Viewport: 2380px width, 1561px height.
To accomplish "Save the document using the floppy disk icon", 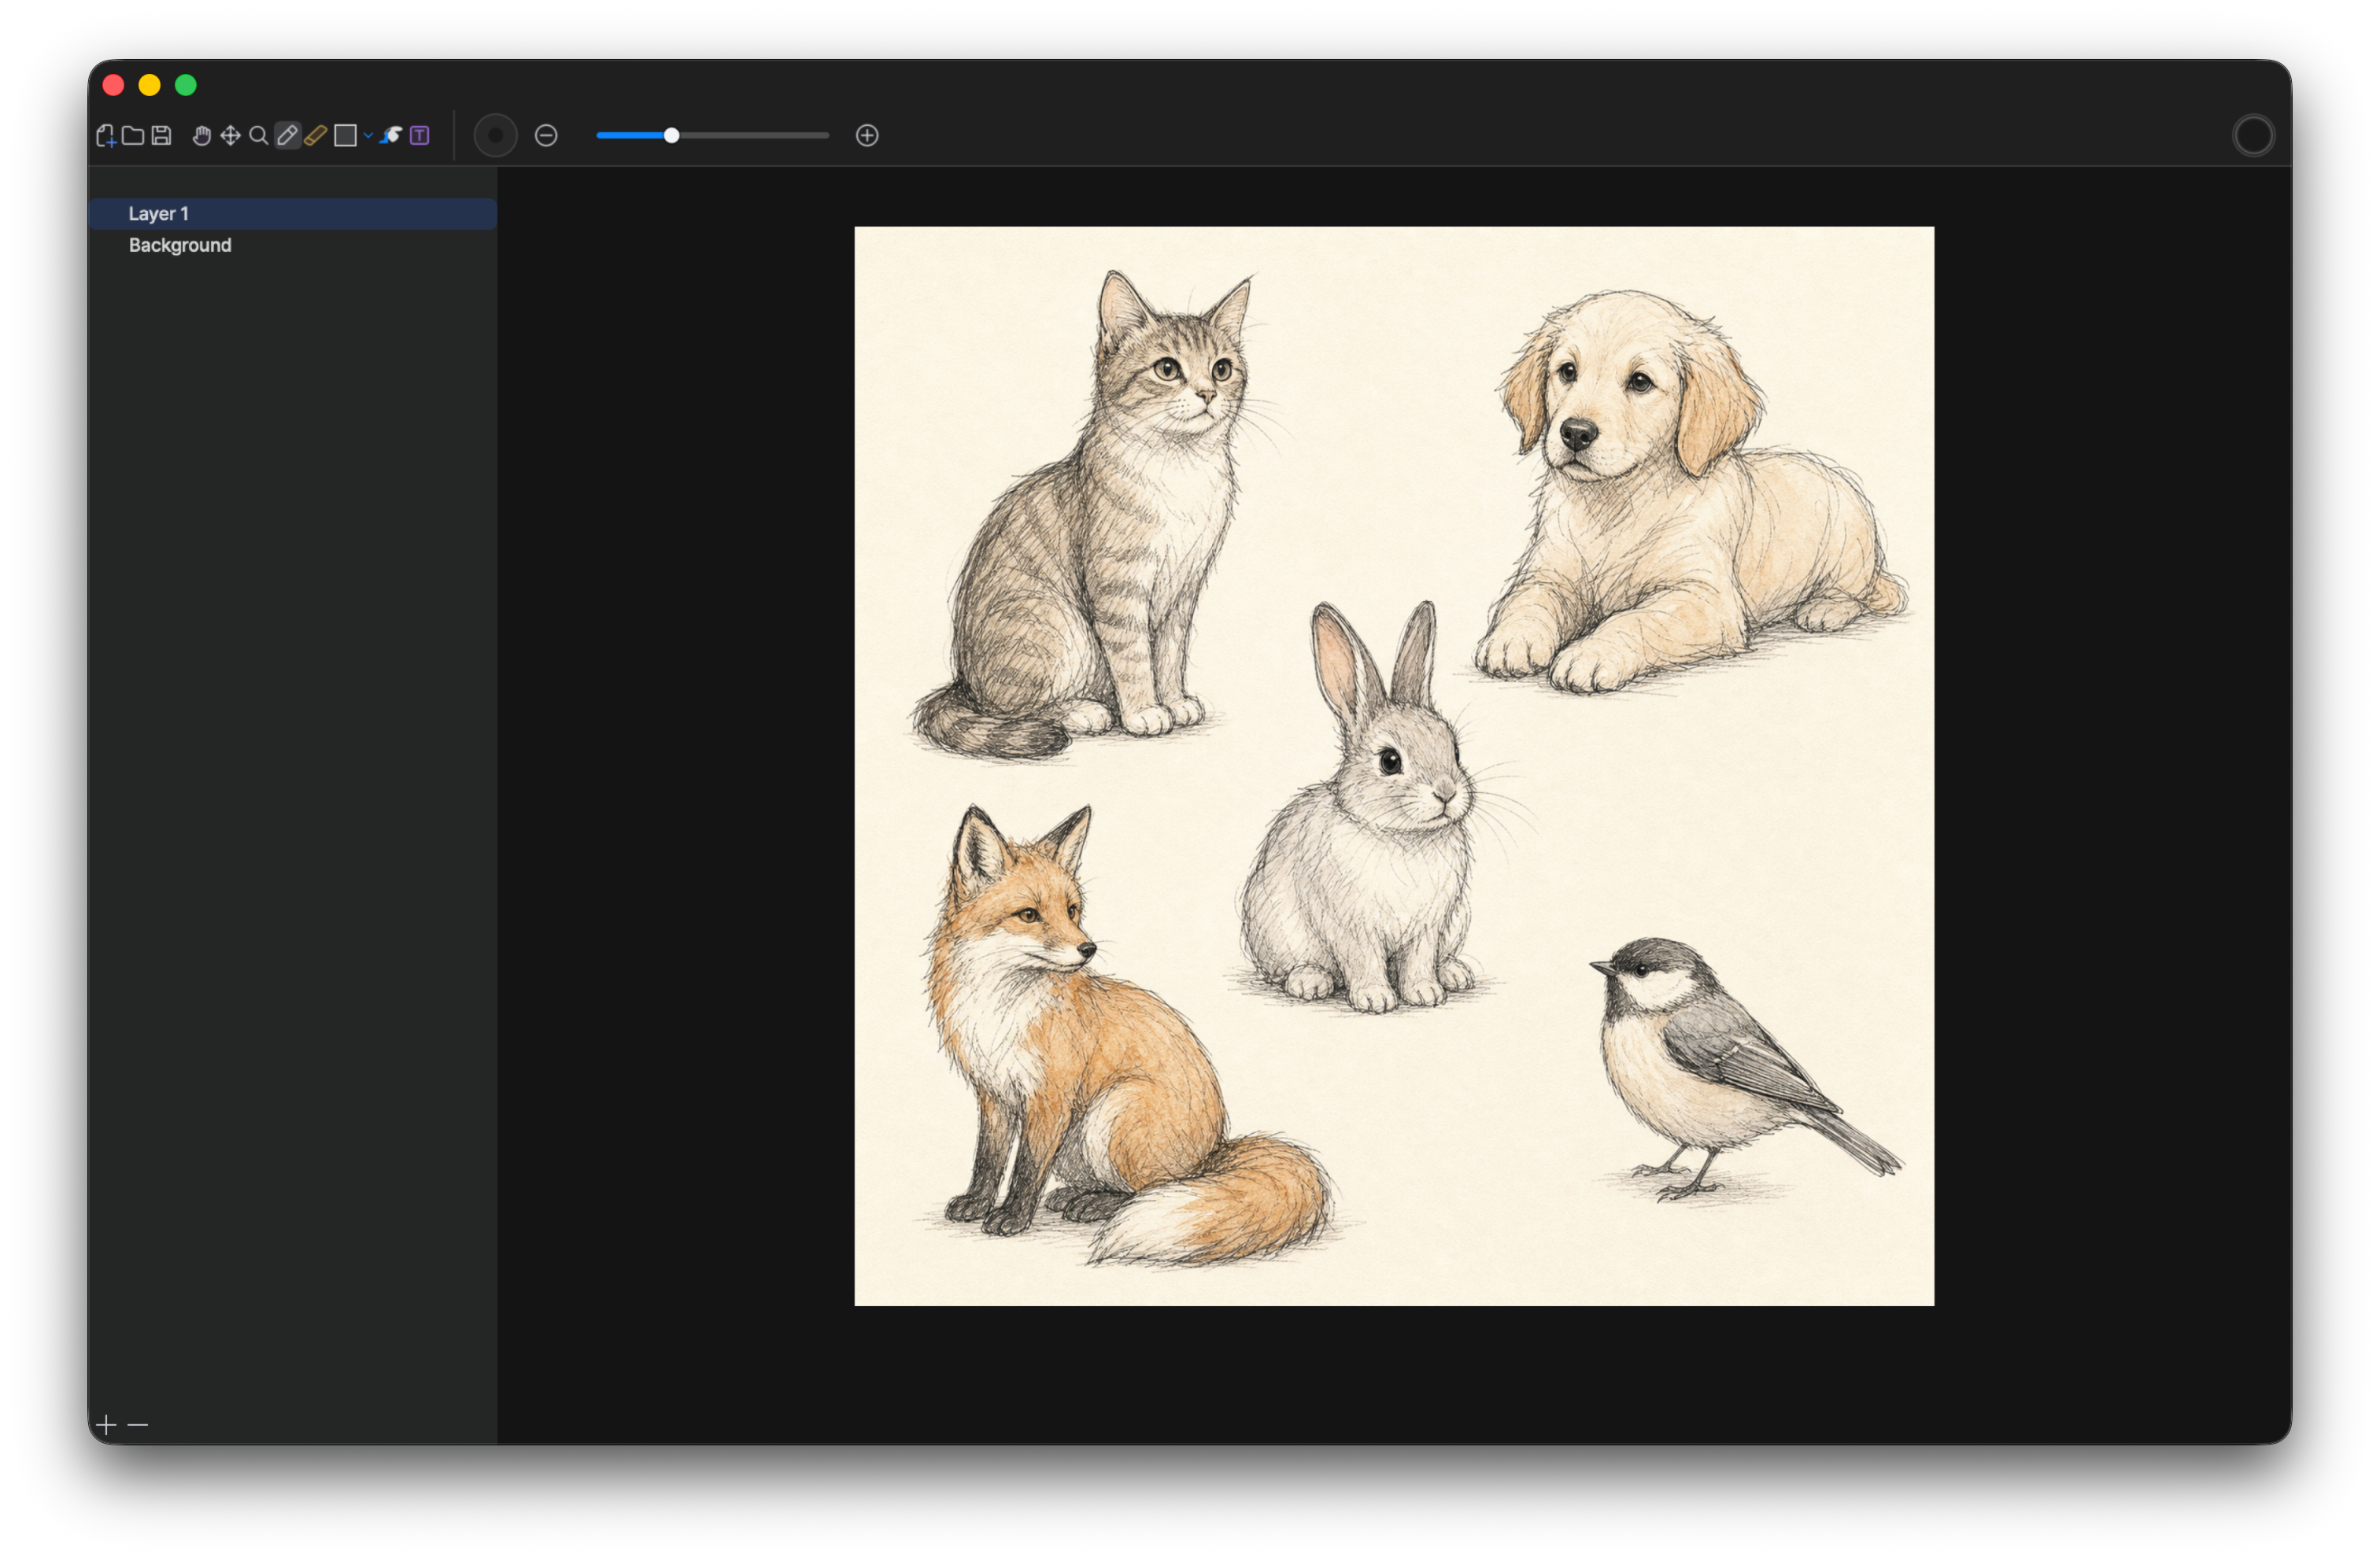I will 161,135.
